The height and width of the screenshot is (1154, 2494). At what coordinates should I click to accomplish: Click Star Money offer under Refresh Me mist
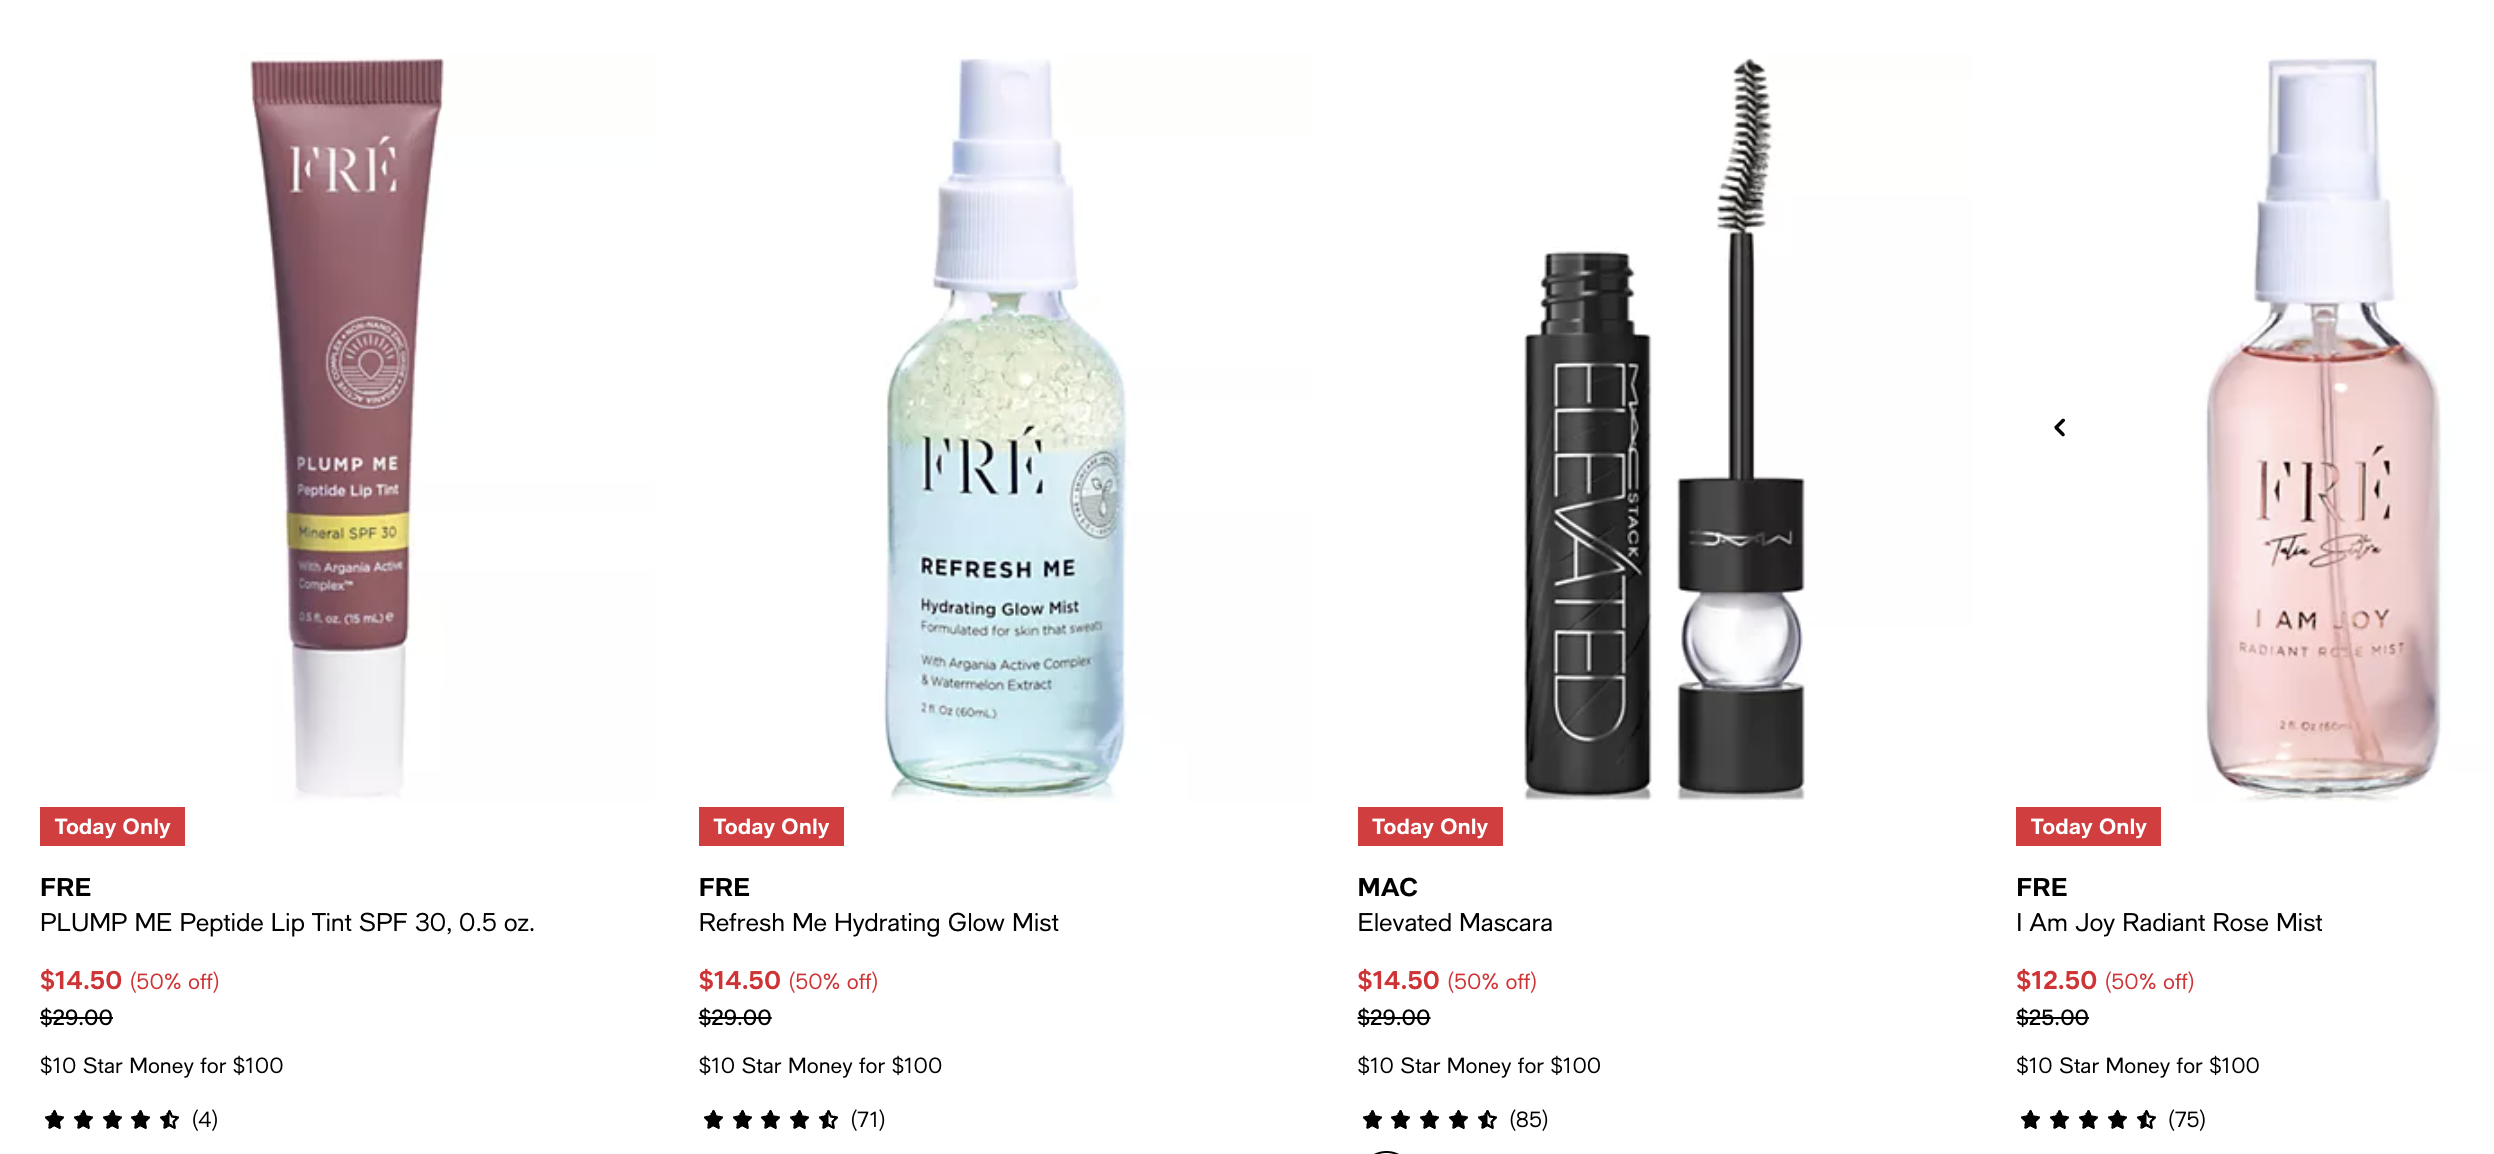(820, 1066)
